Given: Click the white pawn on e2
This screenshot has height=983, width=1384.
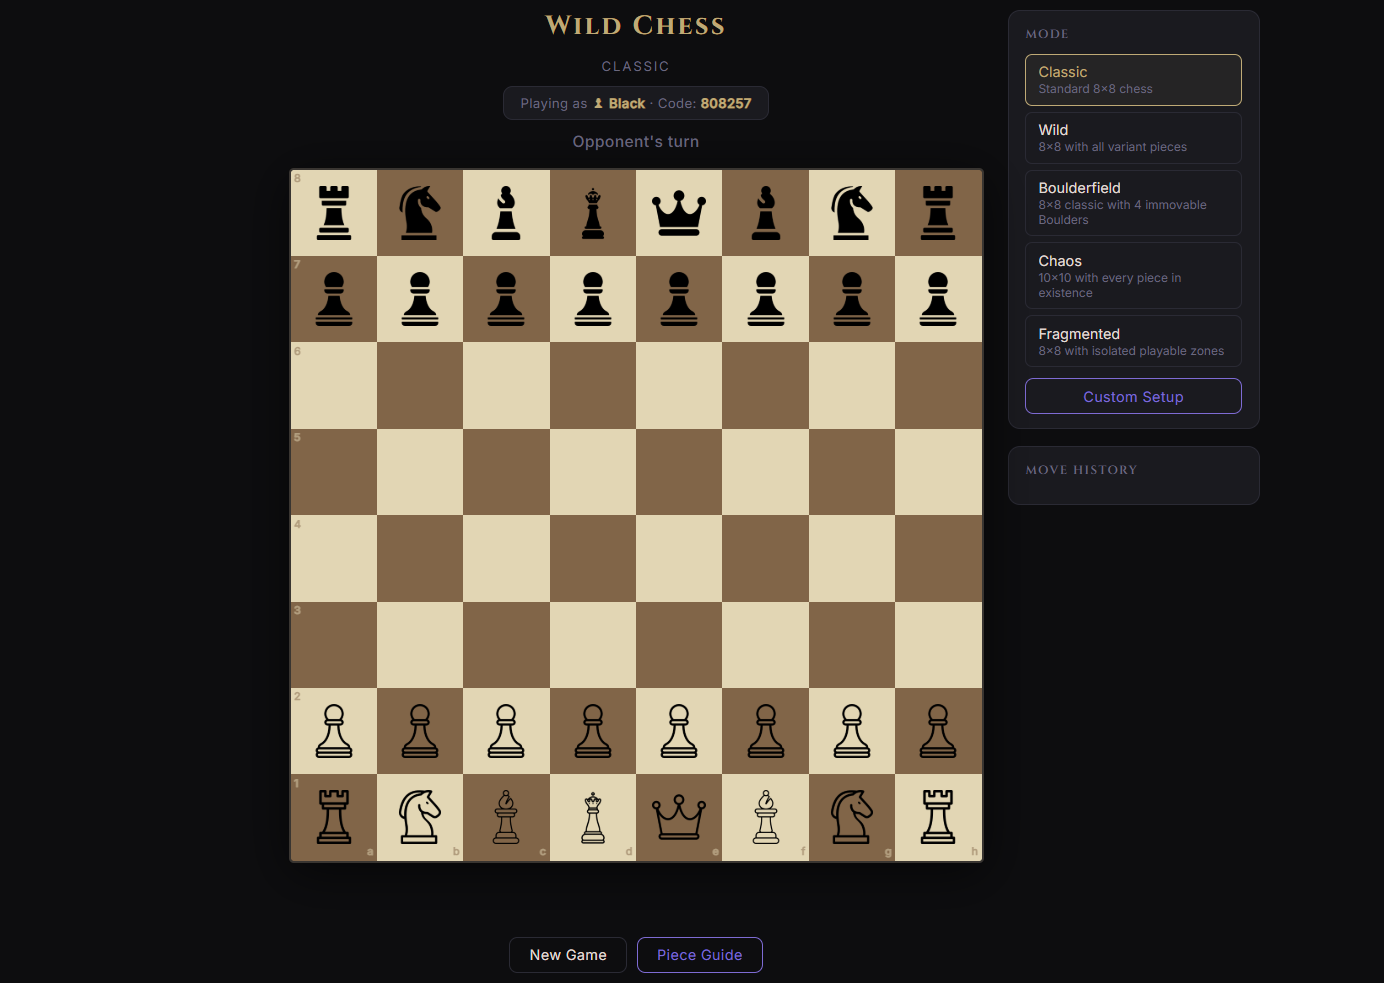Looking at the screenshot, I should click(679, 731).
